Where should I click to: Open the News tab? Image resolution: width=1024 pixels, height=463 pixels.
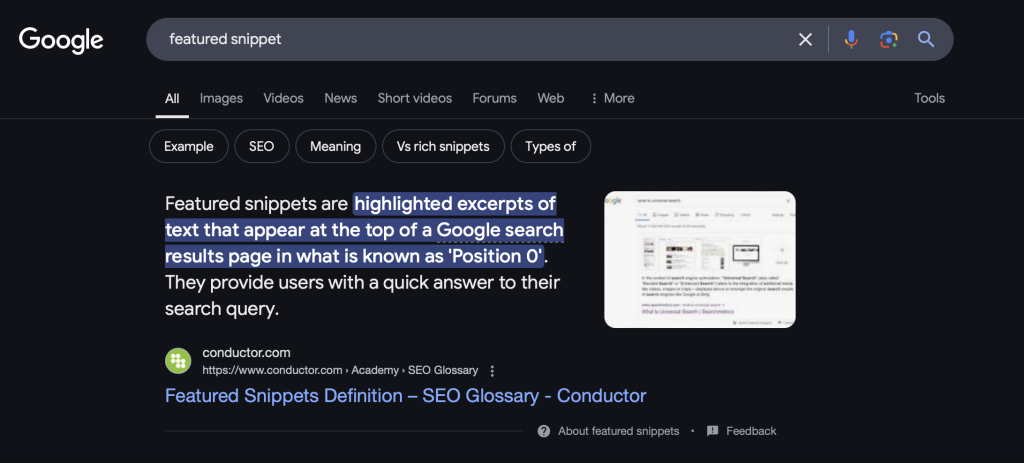coord(340,99)
